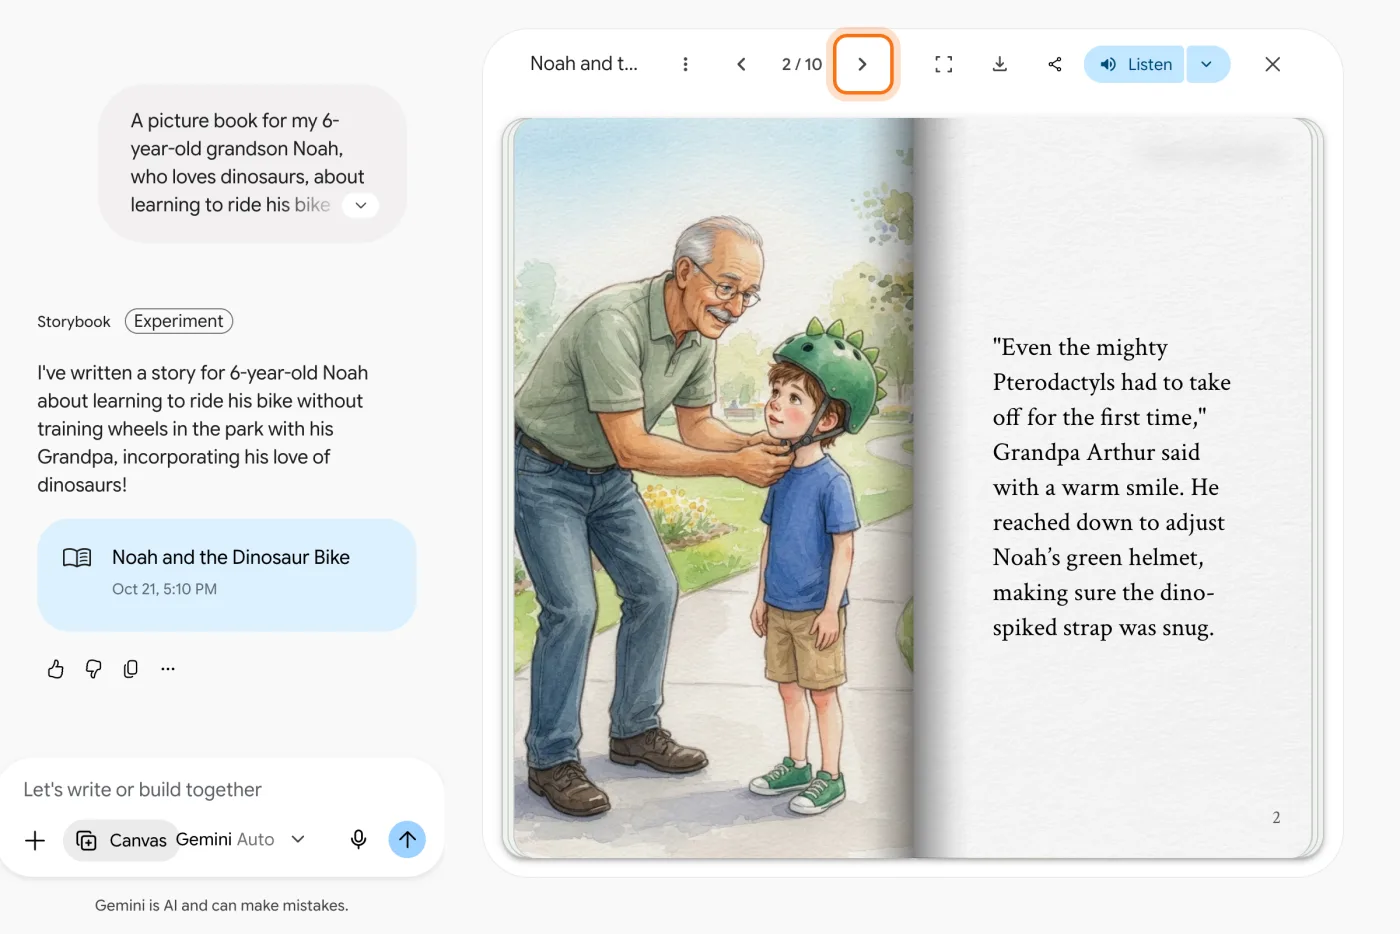The width and height of the screenshot is (1400, 934).
Task: Go to the next storybook page
Action: 862,64
